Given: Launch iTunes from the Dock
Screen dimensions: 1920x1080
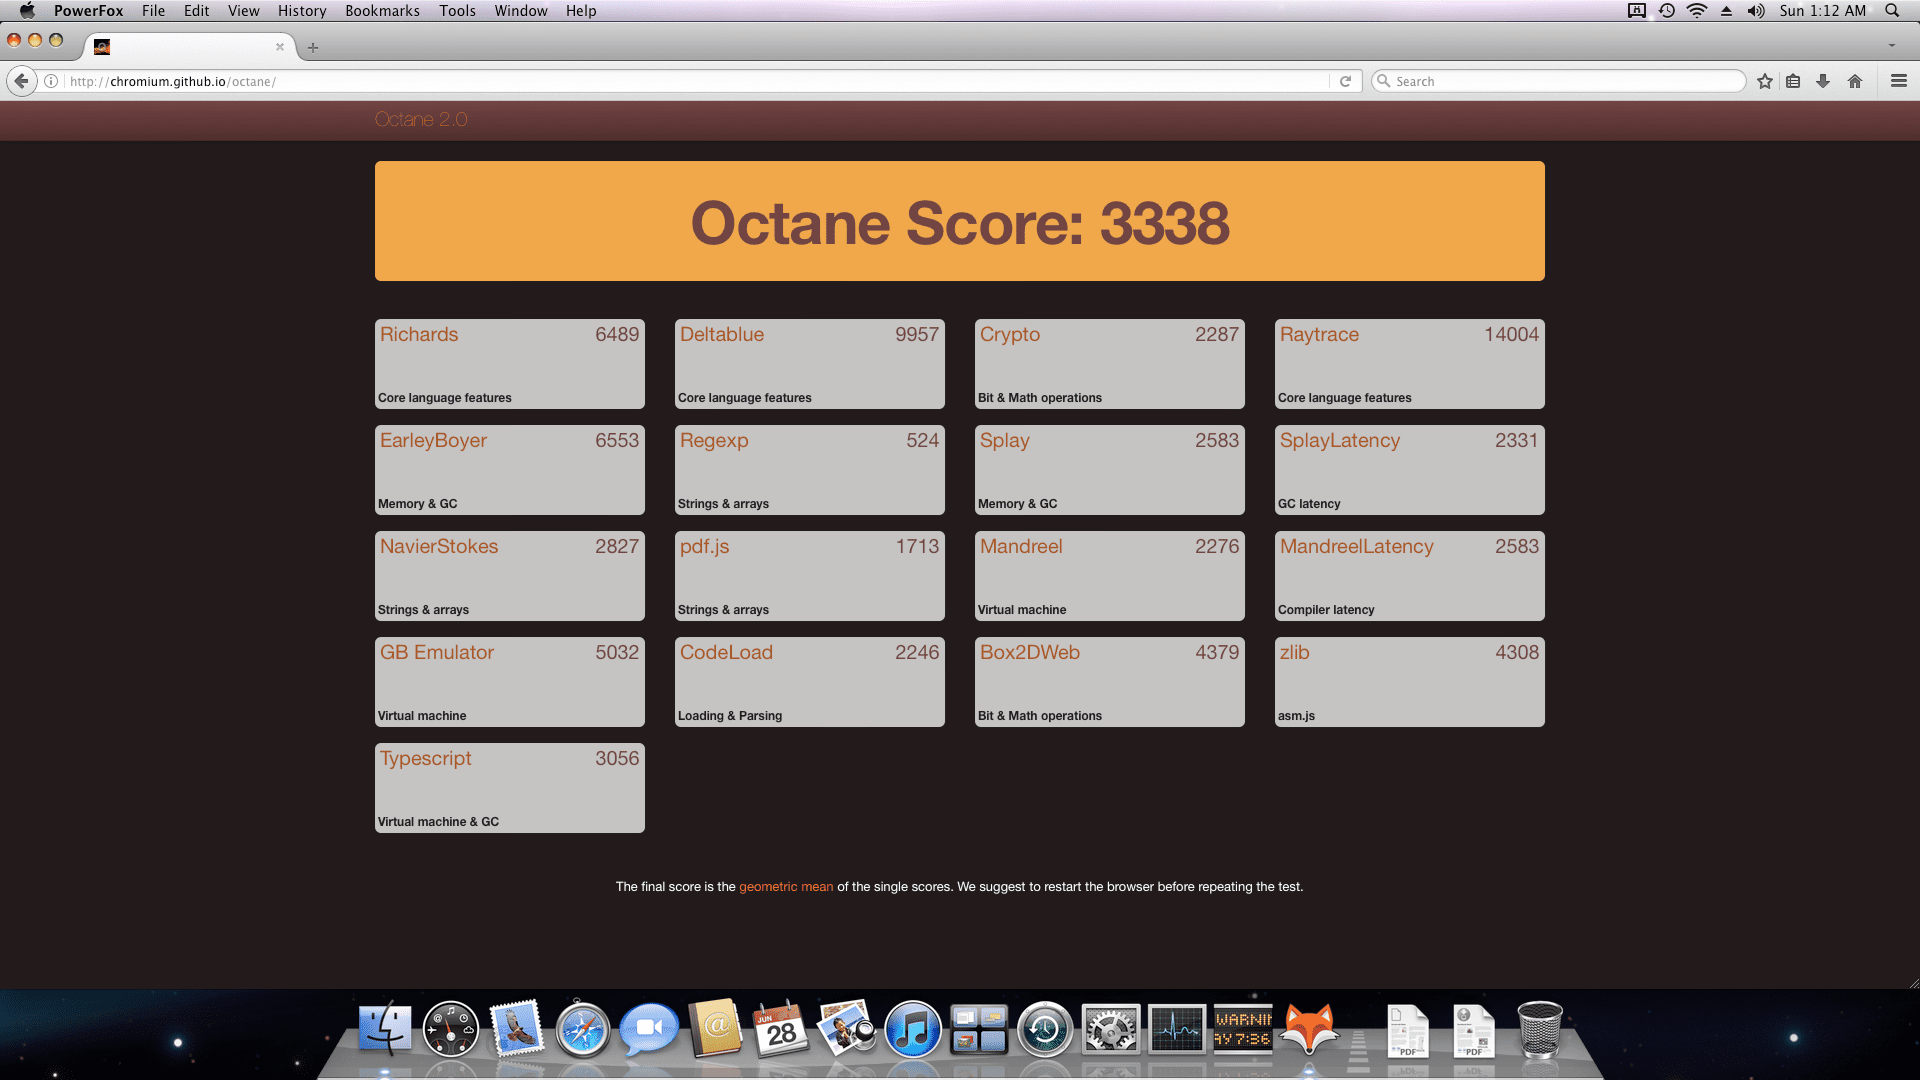Looking at the screenshot, I should (913, 1029).
